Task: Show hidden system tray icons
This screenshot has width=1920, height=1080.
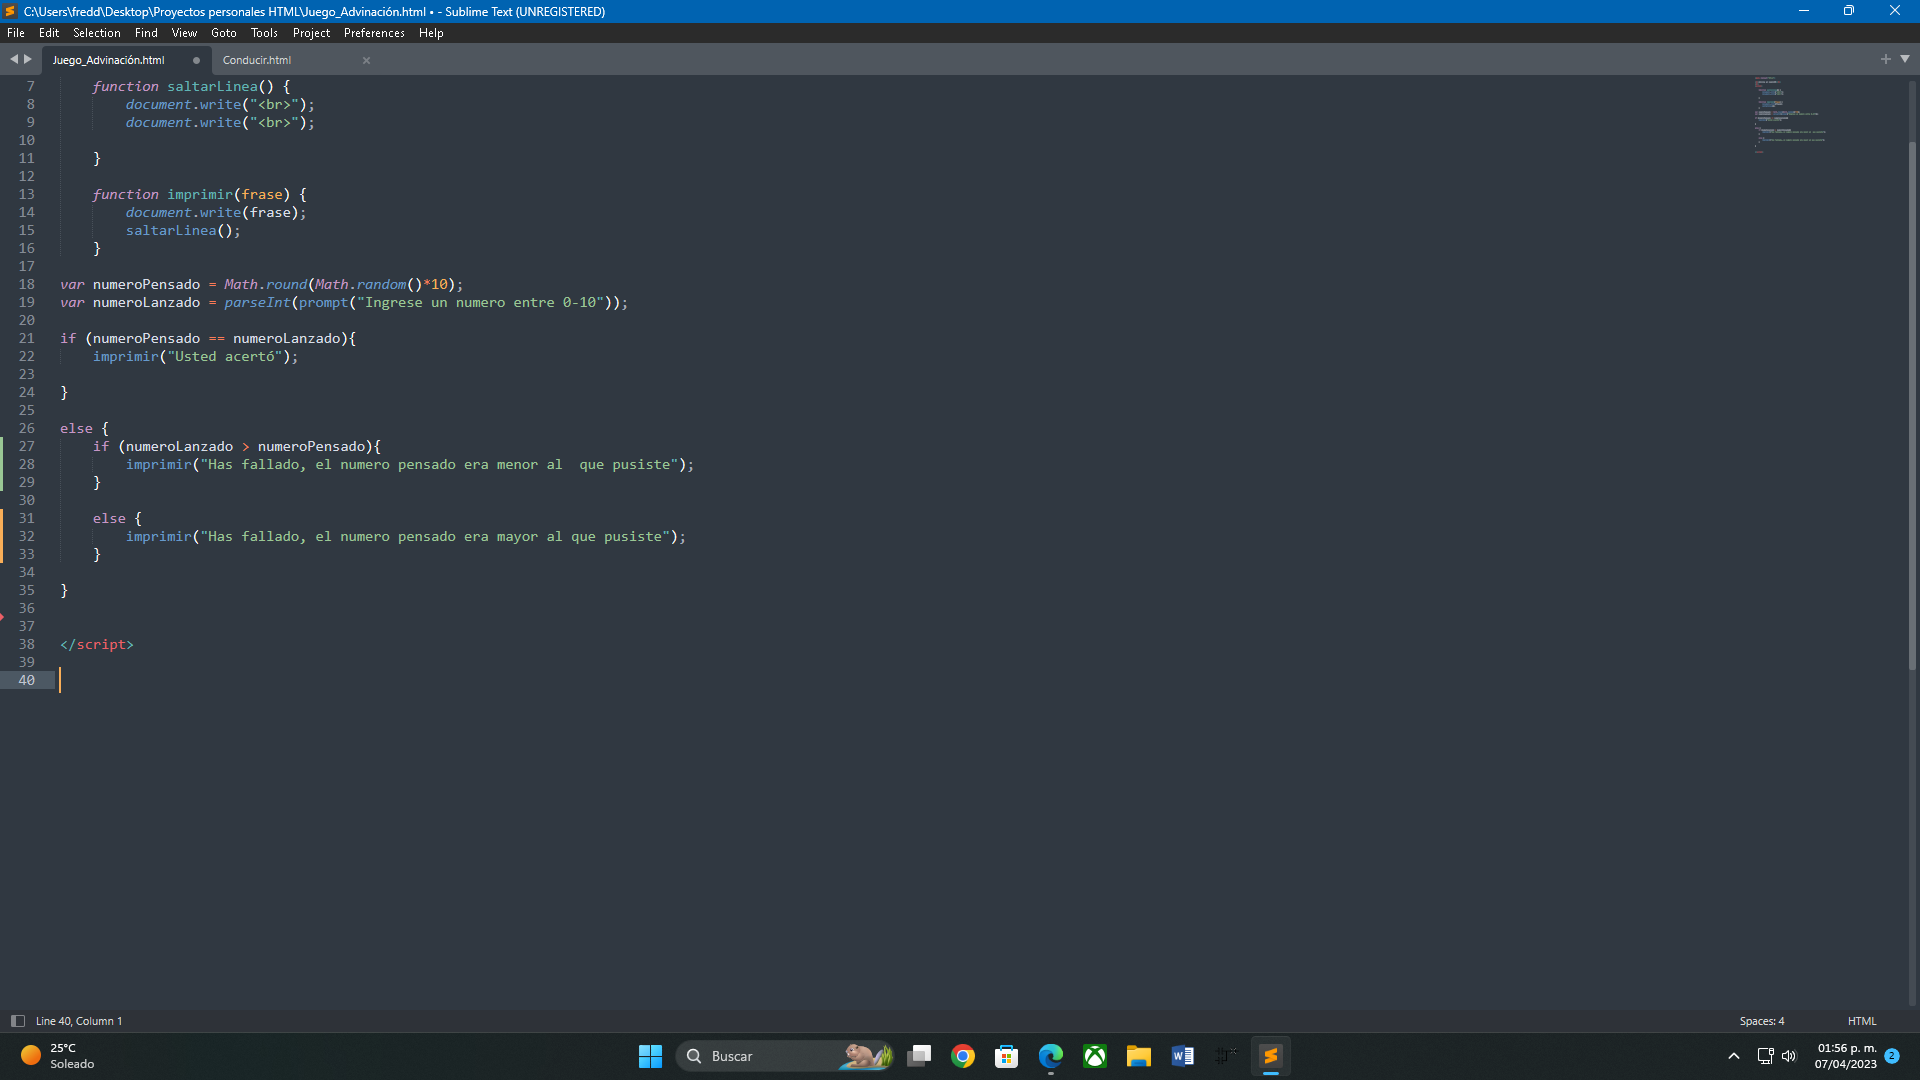Action: pos(1734,1056)
